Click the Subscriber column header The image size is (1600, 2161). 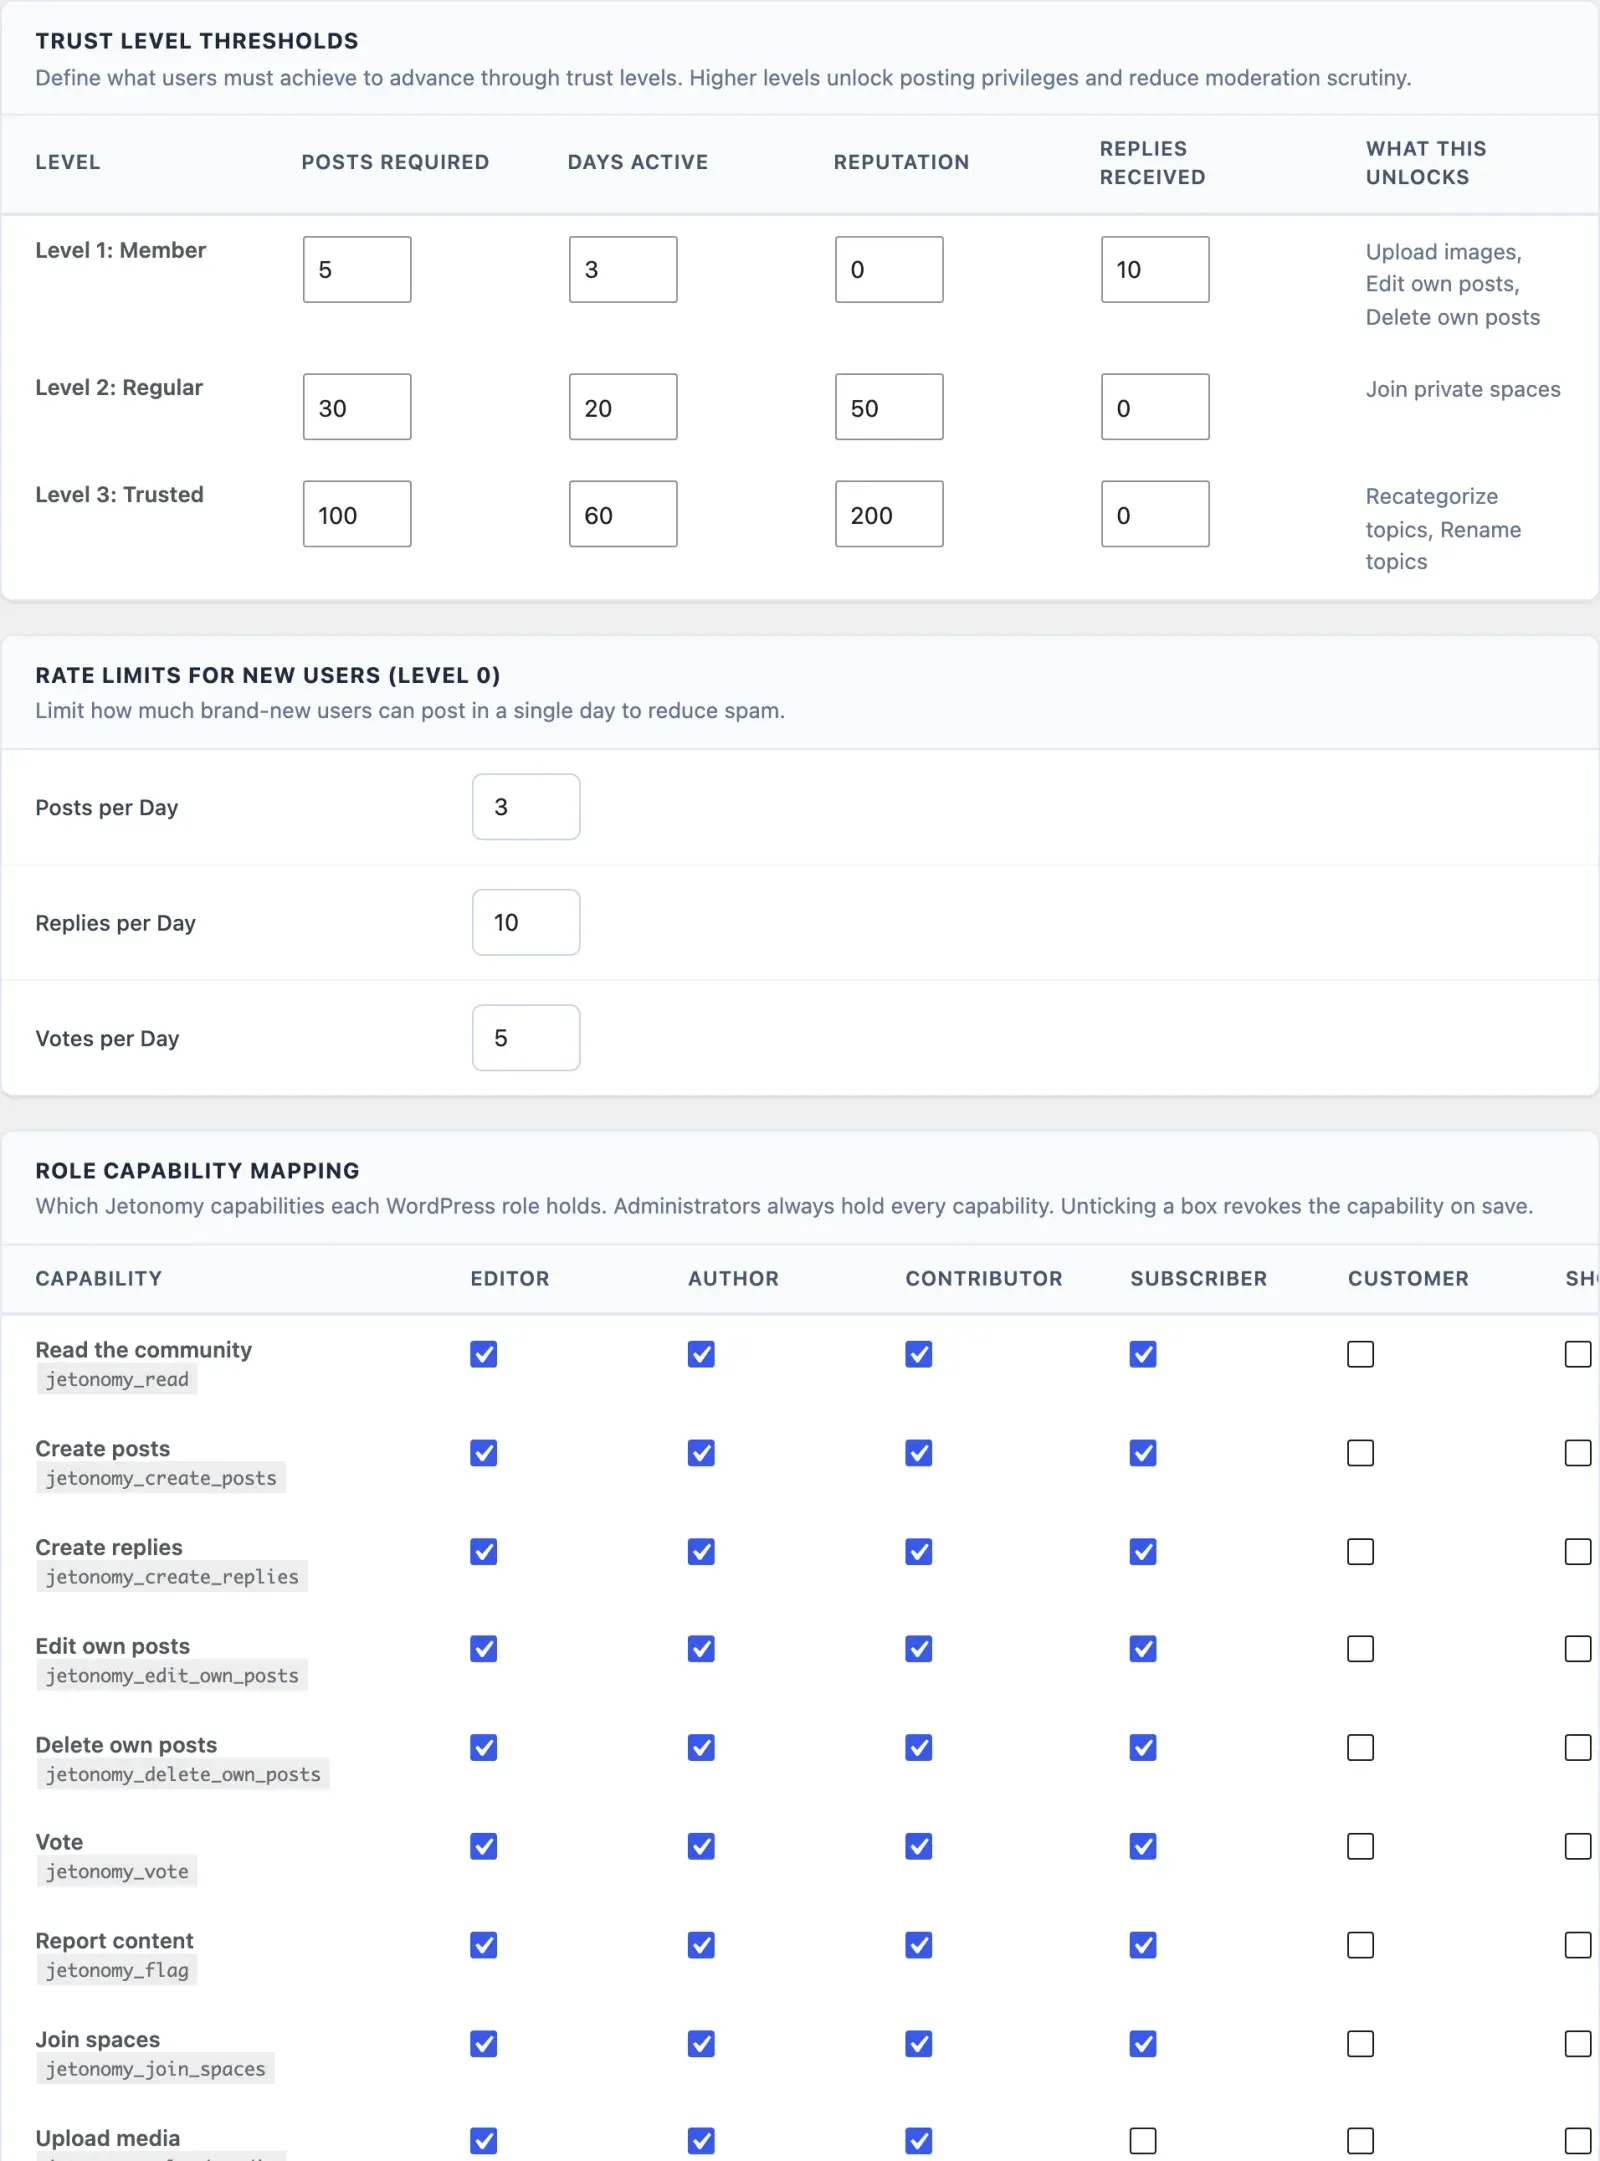click(x=1198, y=1278)
